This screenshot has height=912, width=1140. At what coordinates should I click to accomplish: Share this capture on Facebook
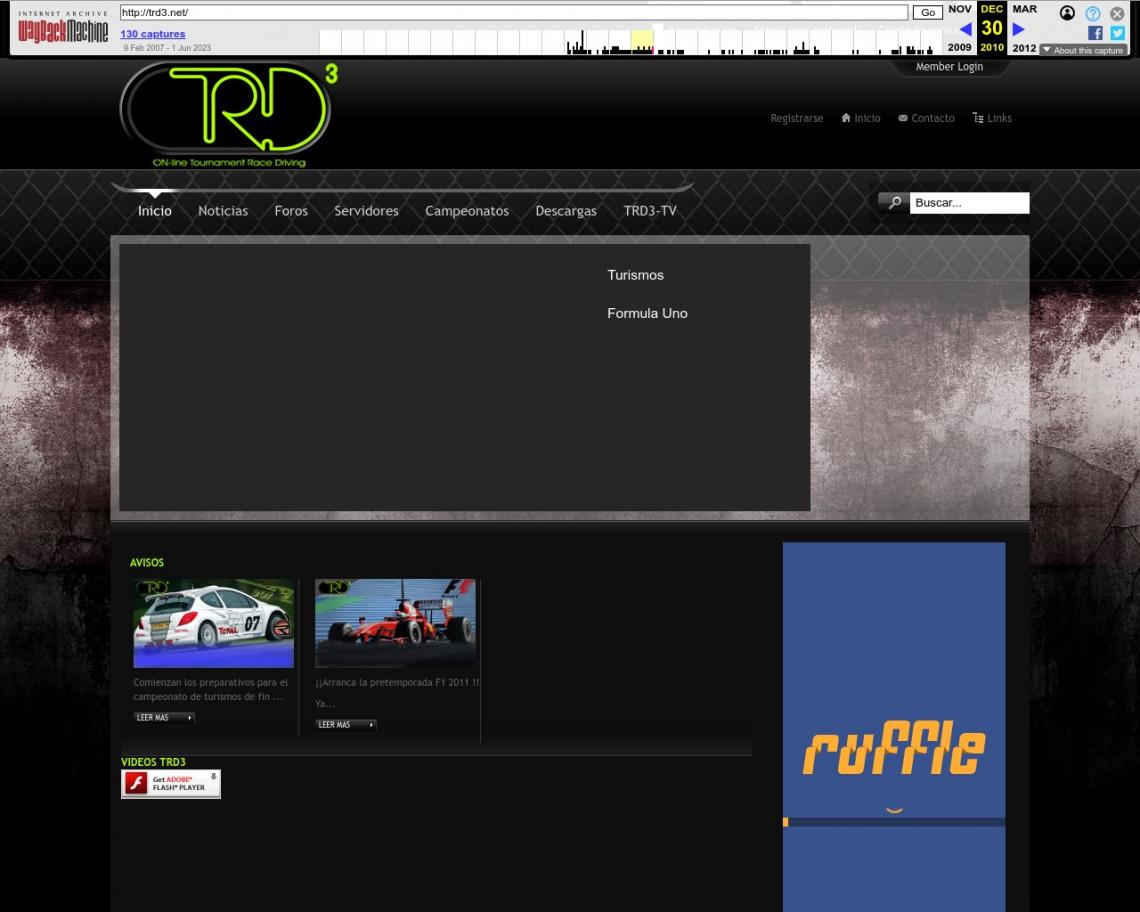1095,33
